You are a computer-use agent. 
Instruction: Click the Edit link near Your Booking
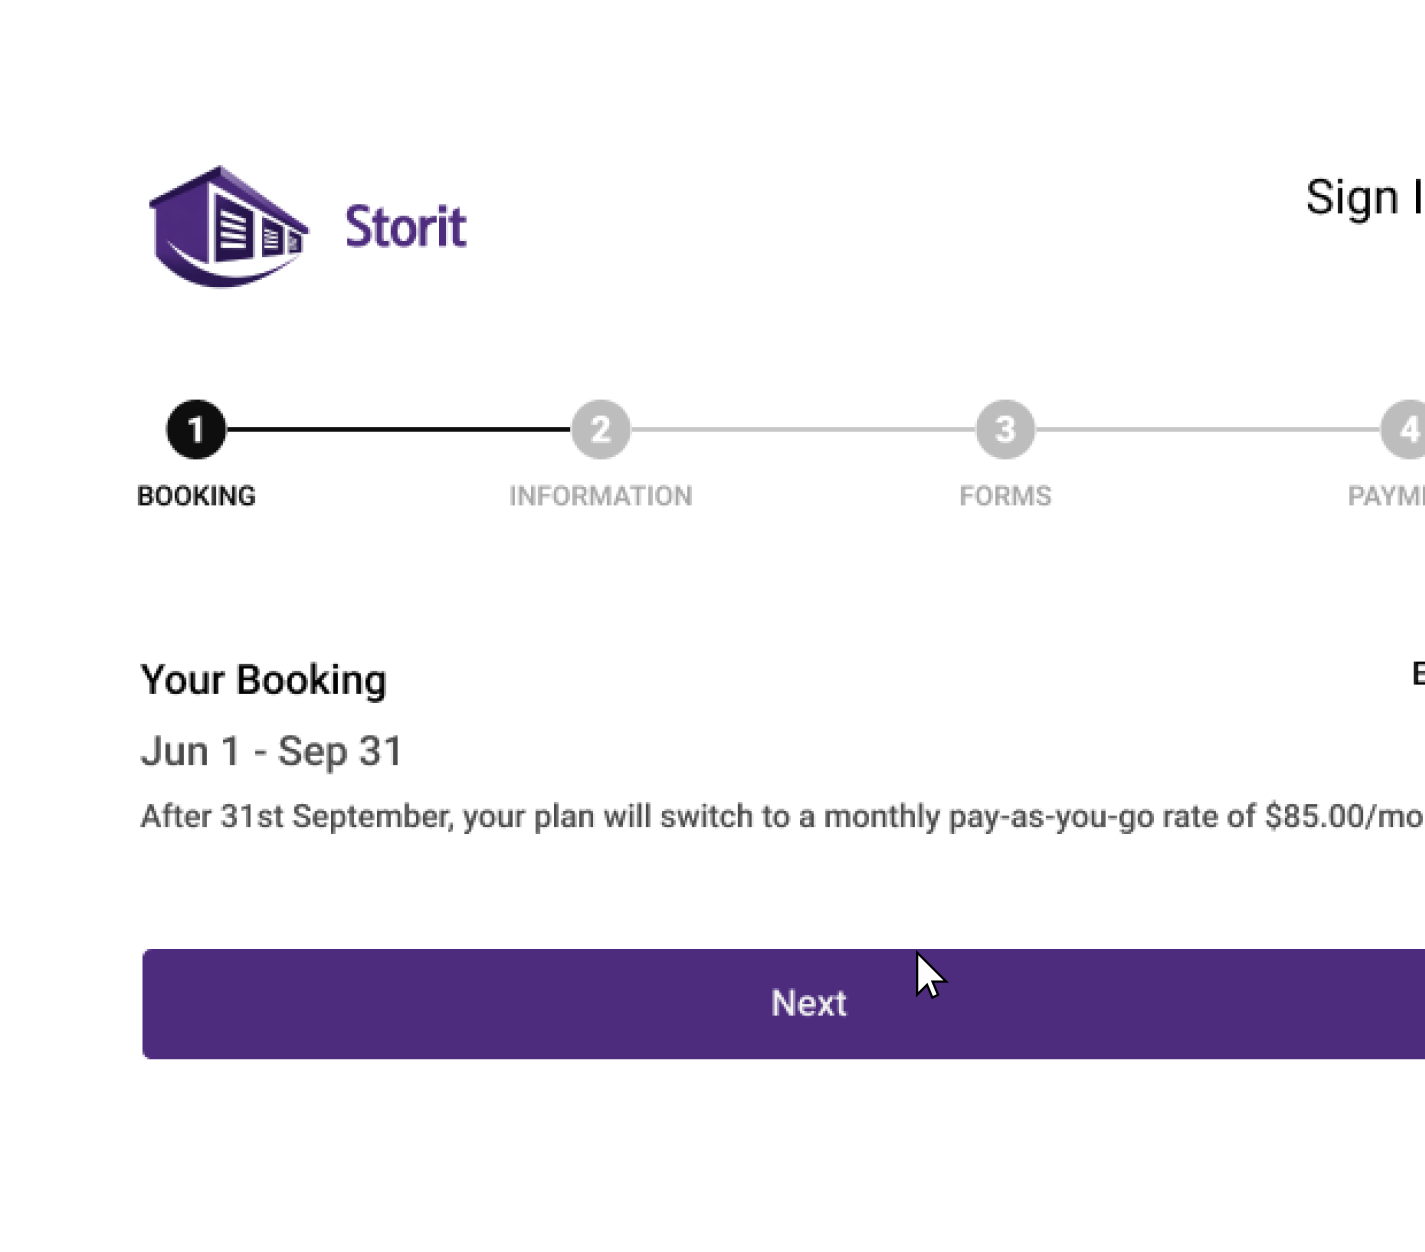coord(1416,672)
